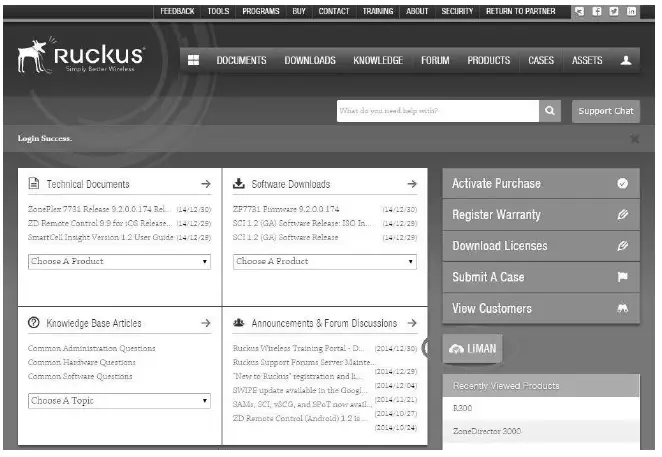Open the LiMAN cloud button

click(x=472, y=348)
